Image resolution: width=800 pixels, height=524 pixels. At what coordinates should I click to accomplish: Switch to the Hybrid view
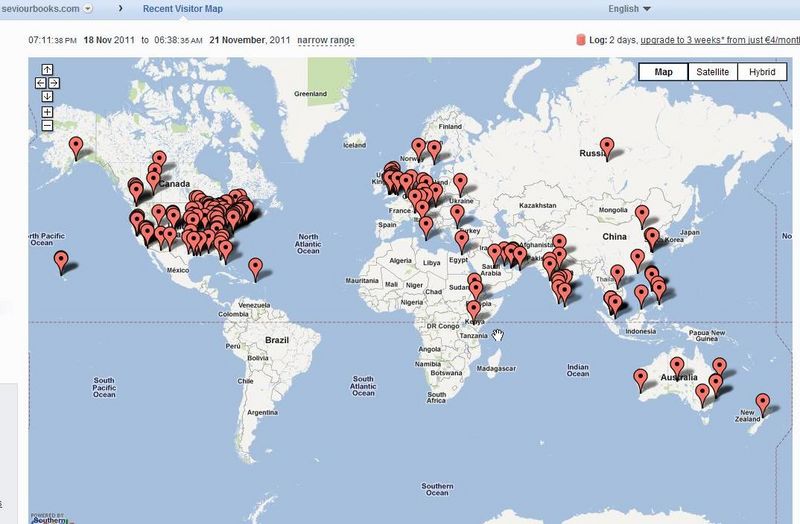pos(762,72)
